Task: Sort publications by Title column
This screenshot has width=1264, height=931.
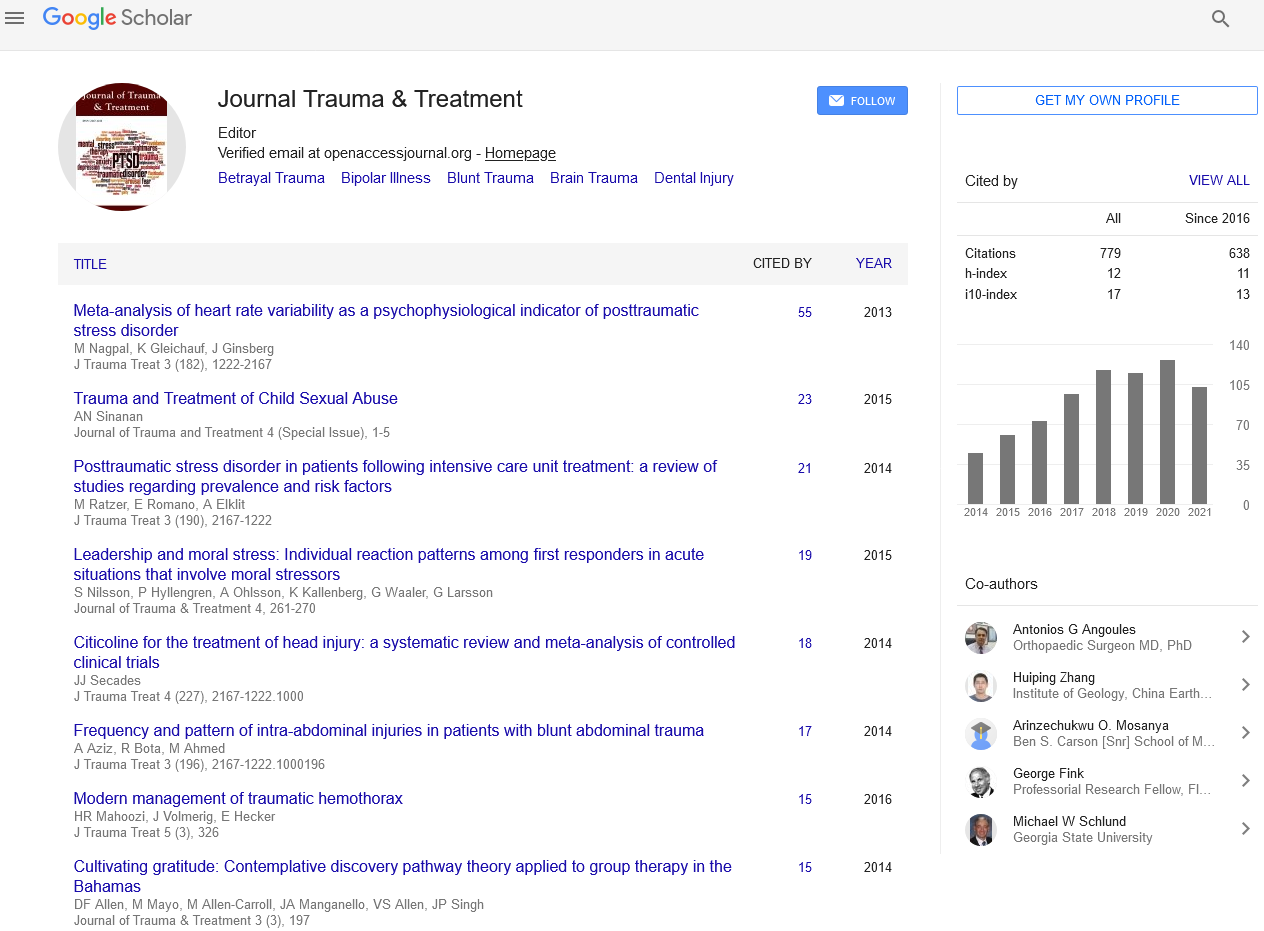Action: coord(90,264)
